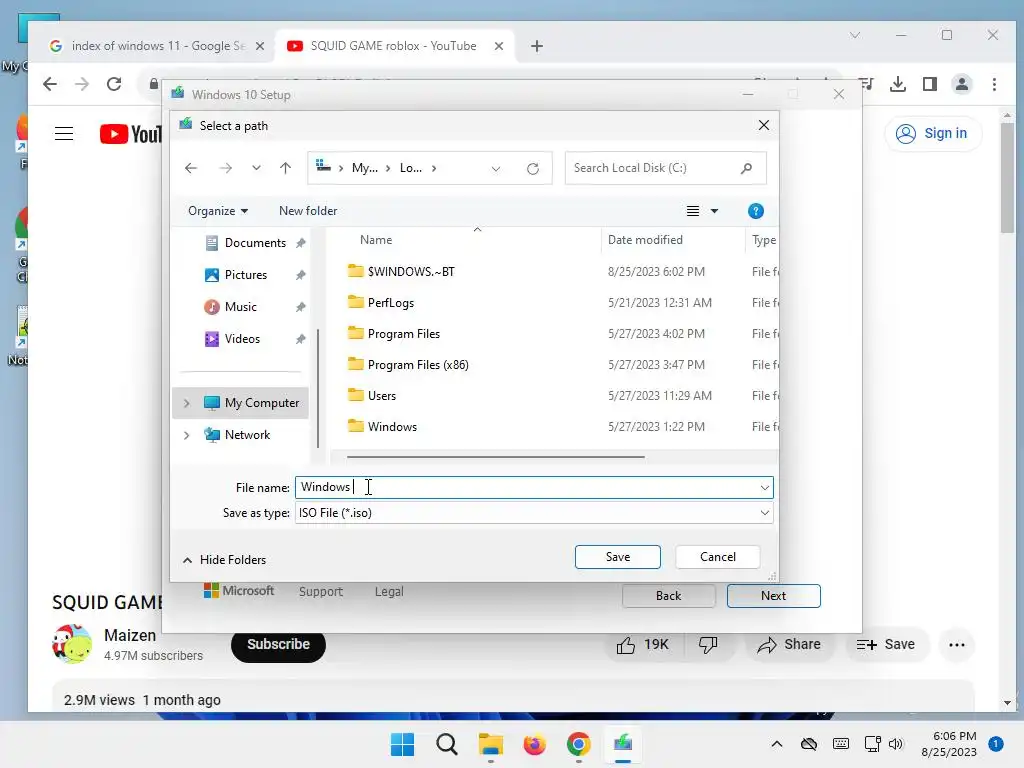This screenshot has height=768, width=1024.
Task: Select the PerfLogs folder
Action: (391, 303)
